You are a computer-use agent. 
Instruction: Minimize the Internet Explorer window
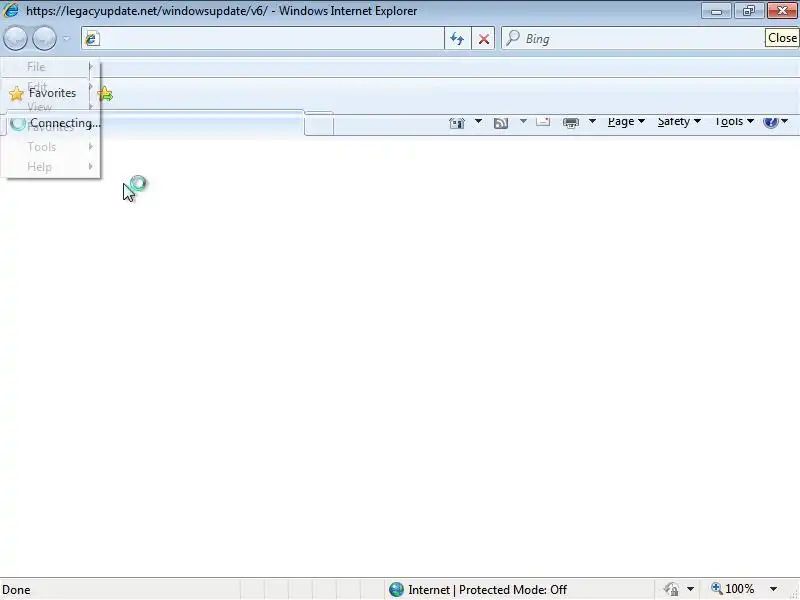click(716, 11)
